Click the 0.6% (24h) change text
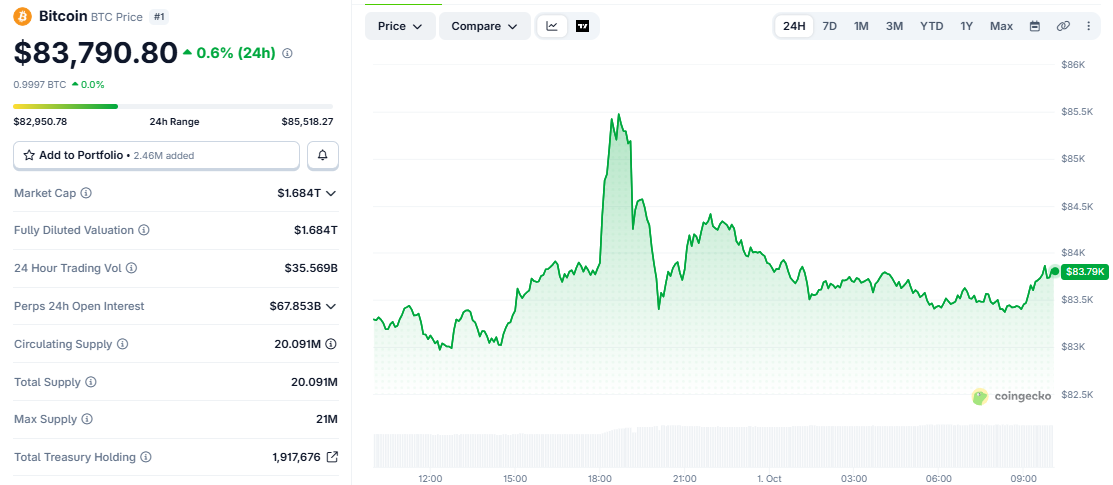Viewport: 1113px width, 485px height. pos(236,53)
